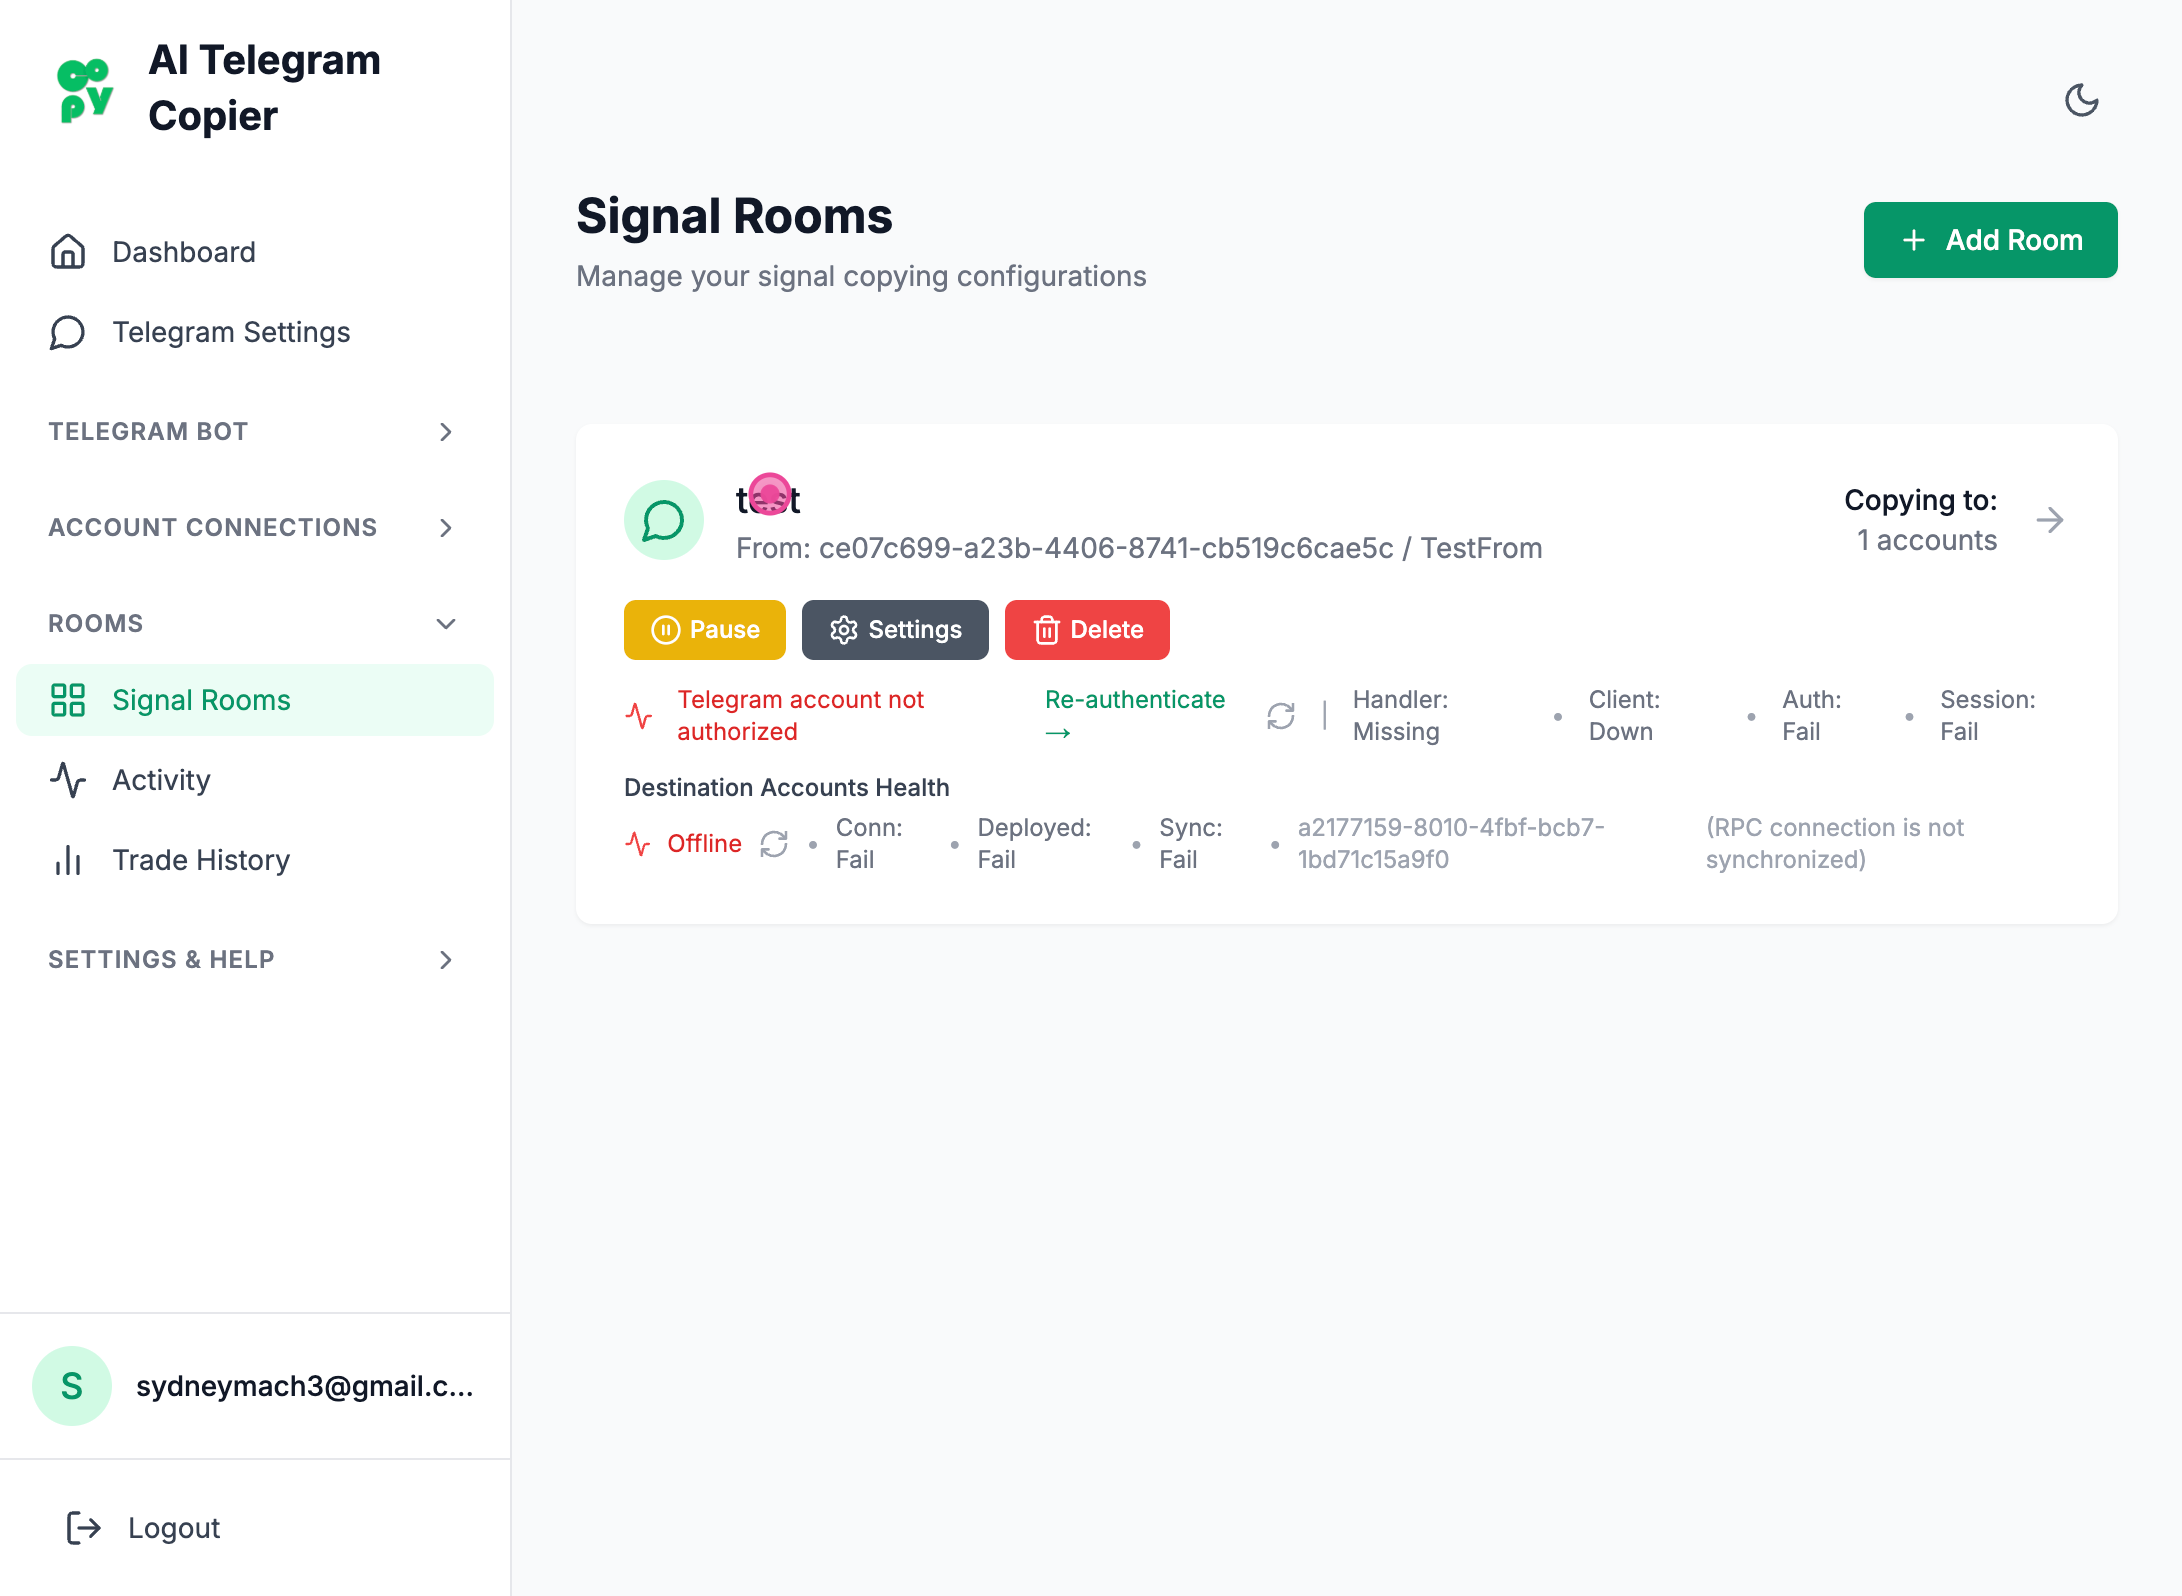Click the AI Telegram Copier logo
Screen dimensions: 2182x1596
click(85, 90)
